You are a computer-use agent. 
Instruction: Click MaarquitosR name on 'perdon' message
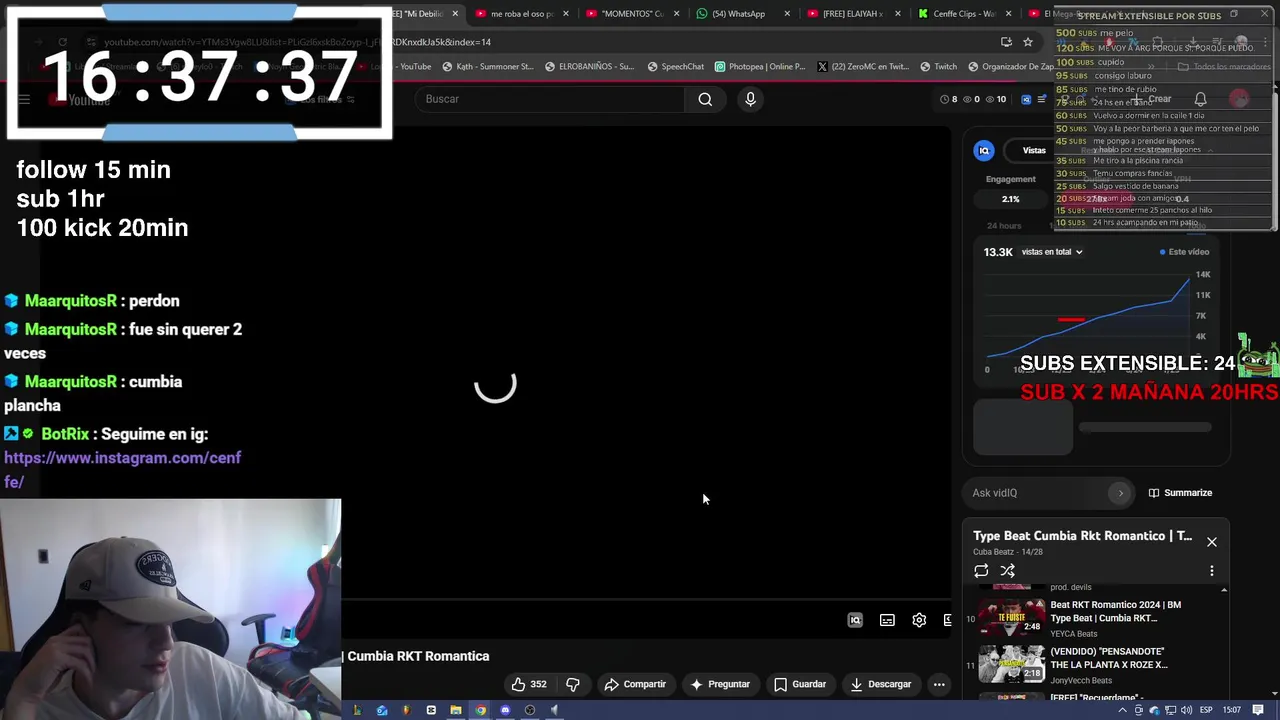coord(70,301)
